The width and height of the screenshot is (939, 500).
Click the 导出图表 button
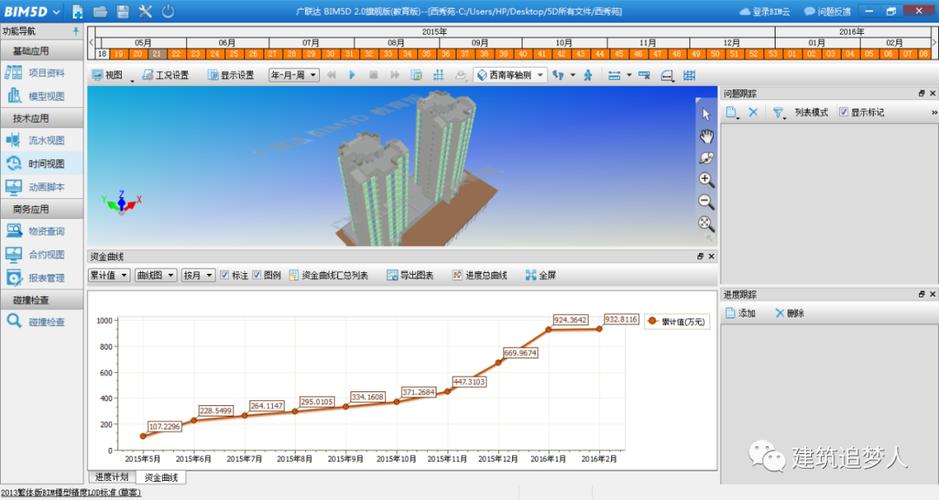410,275
